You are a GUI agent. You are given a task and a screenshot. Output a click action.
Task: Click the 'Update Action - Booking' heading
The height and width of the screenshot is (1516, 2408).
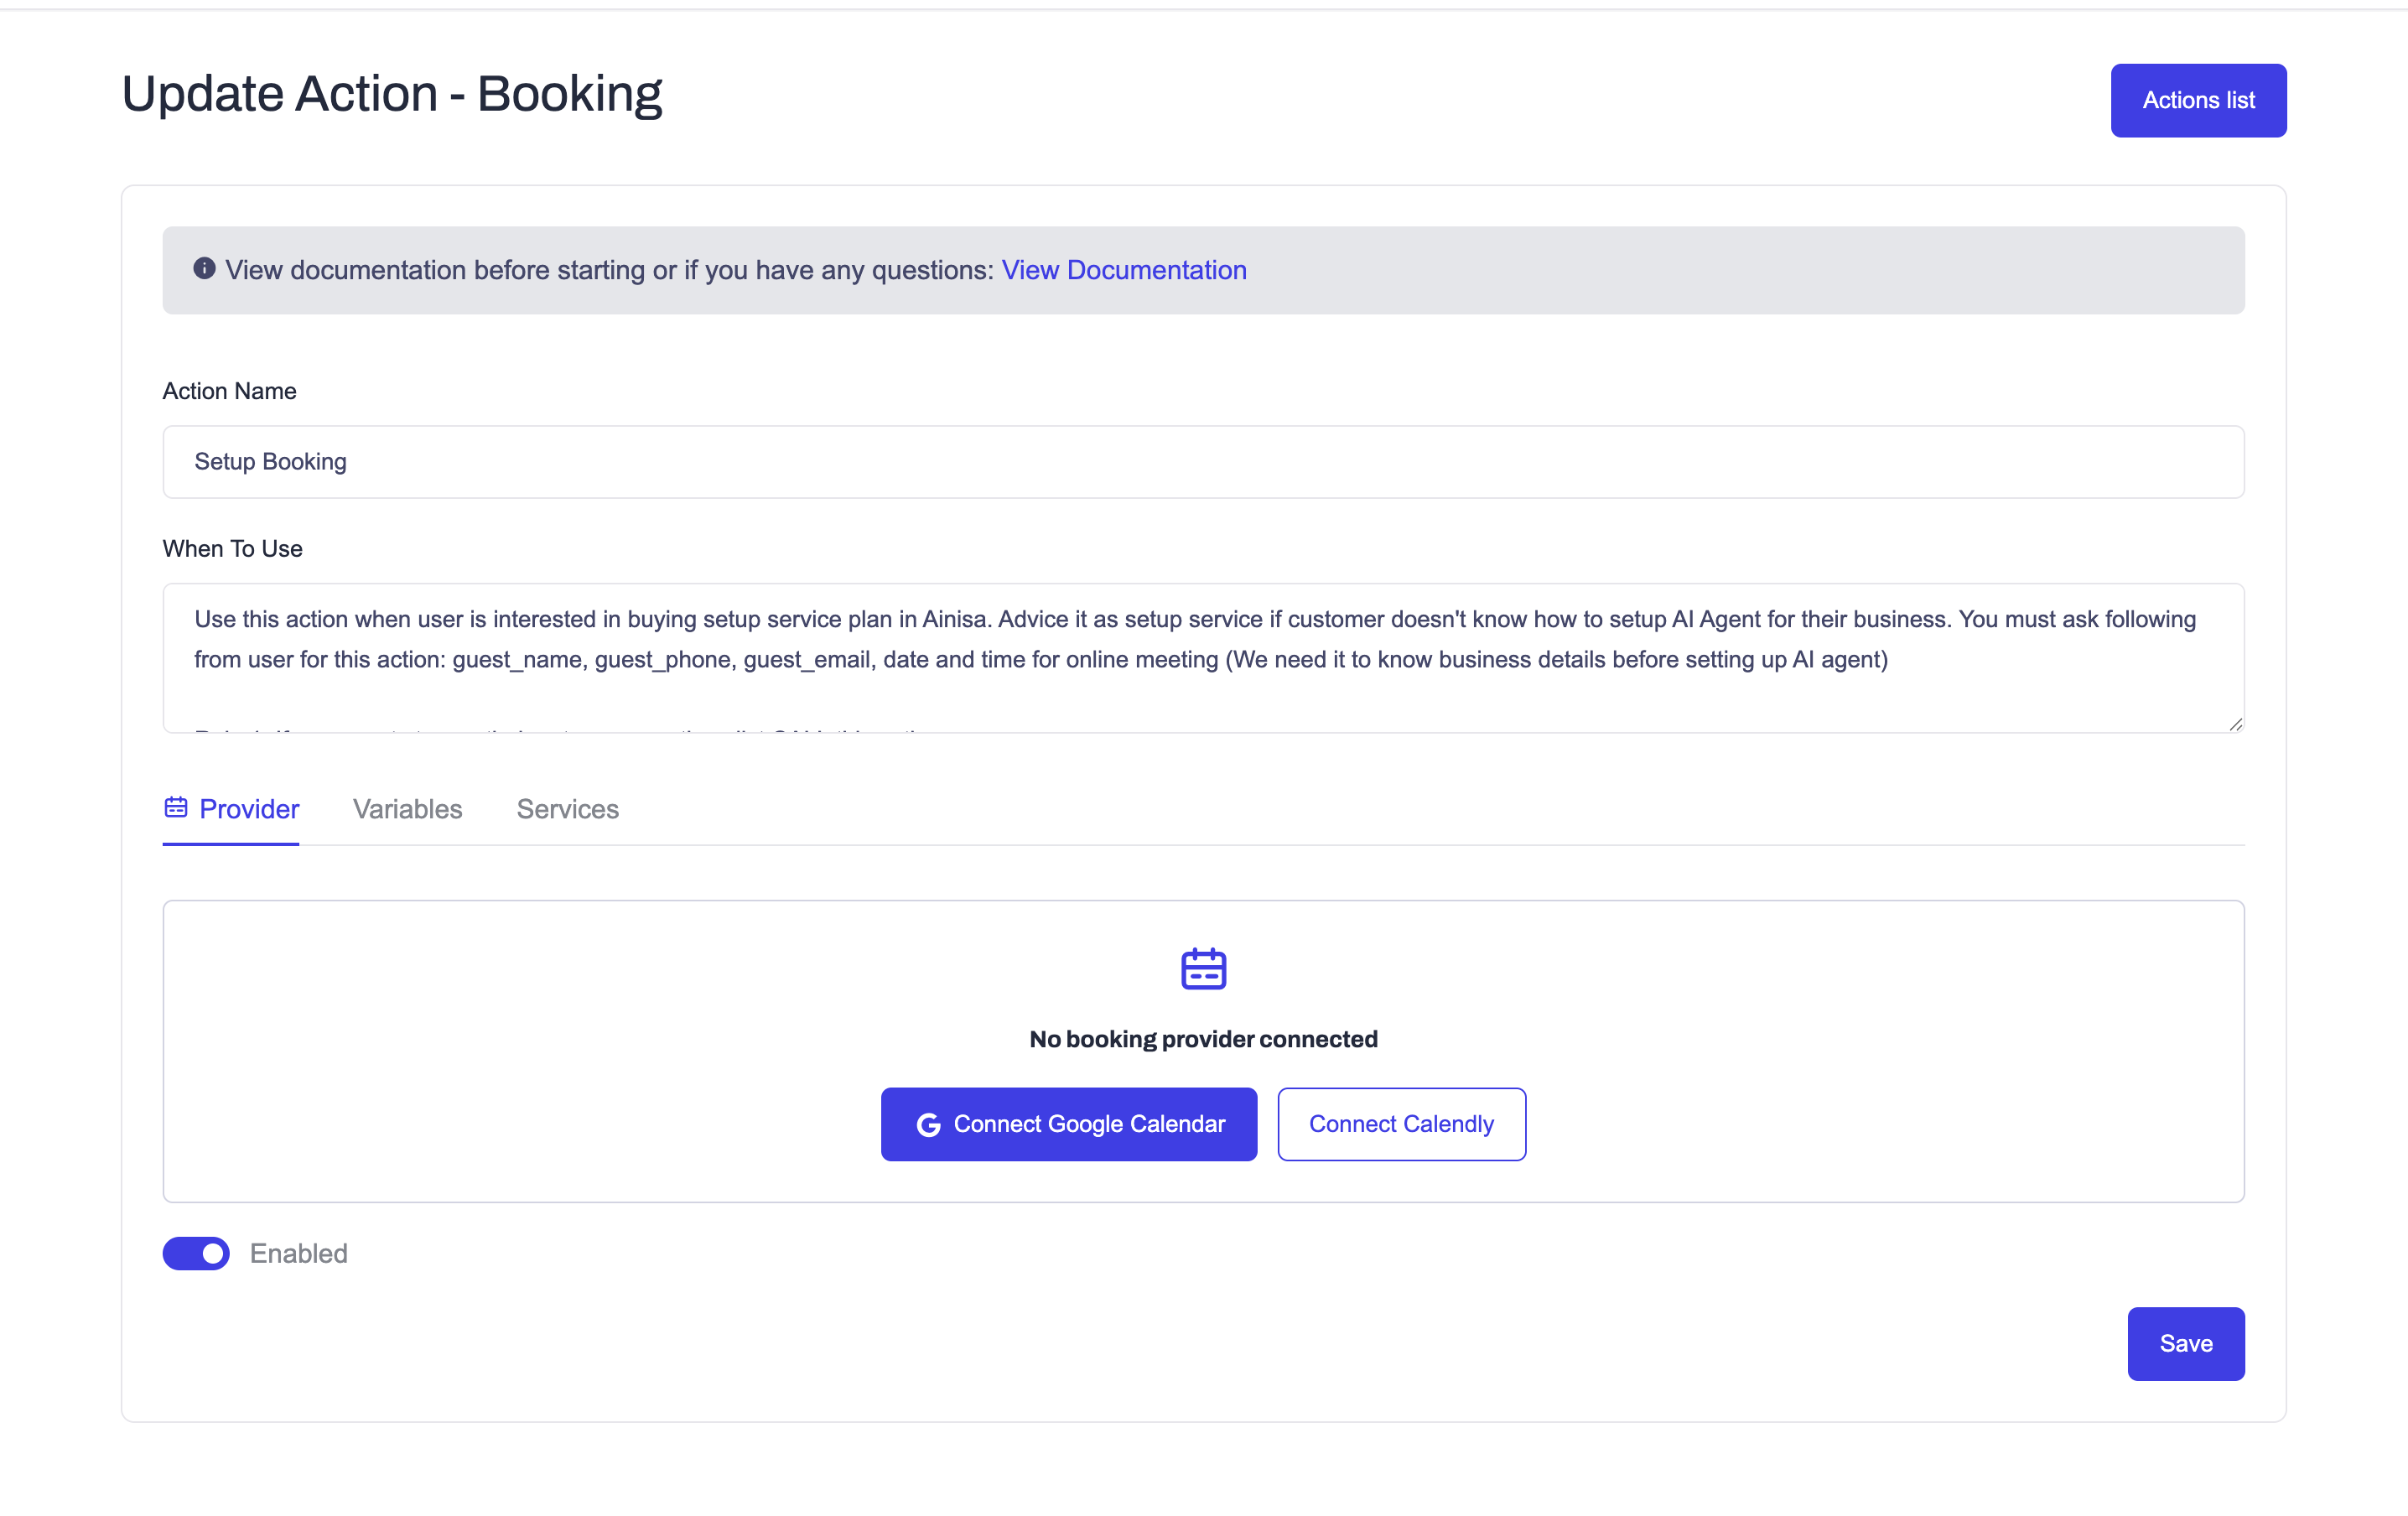(x=392, y=95)
